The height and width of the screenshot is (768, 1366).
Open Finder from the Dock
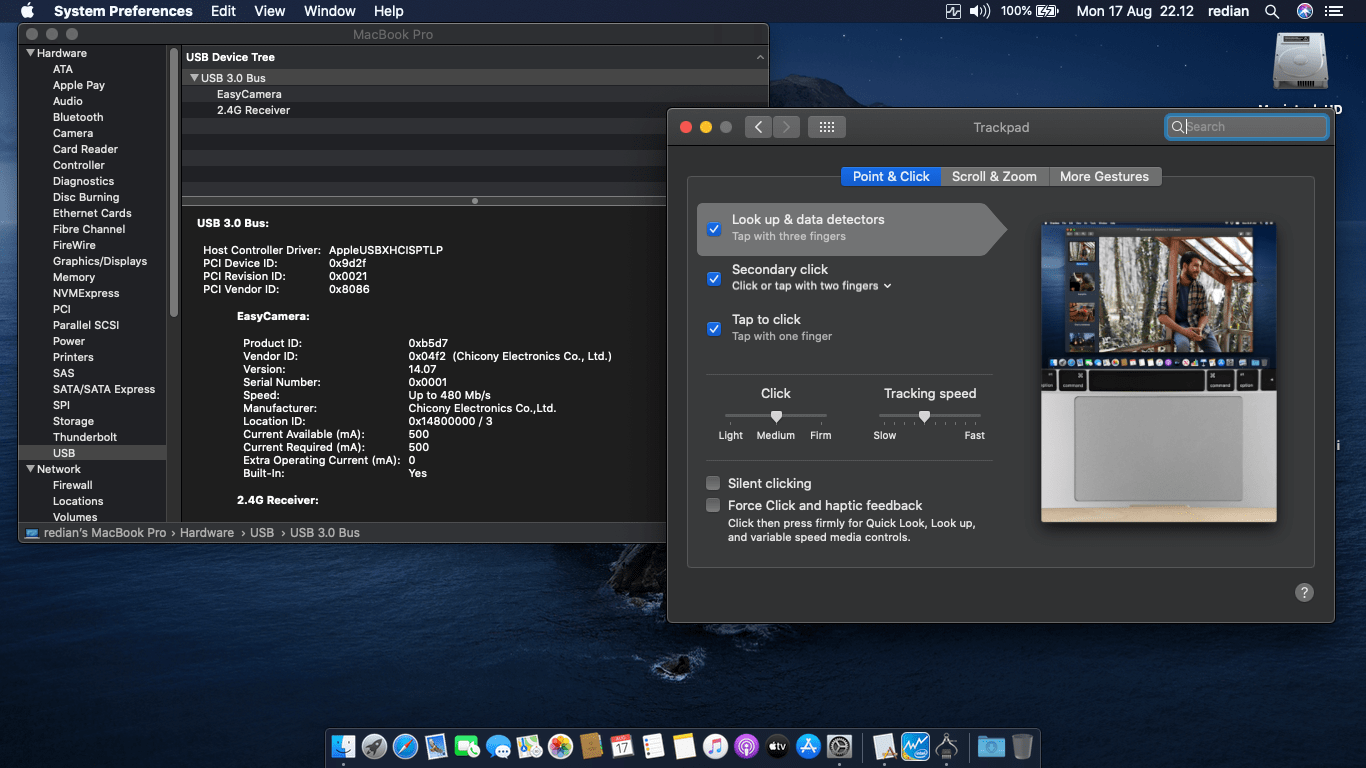click(x=343, y=746)
